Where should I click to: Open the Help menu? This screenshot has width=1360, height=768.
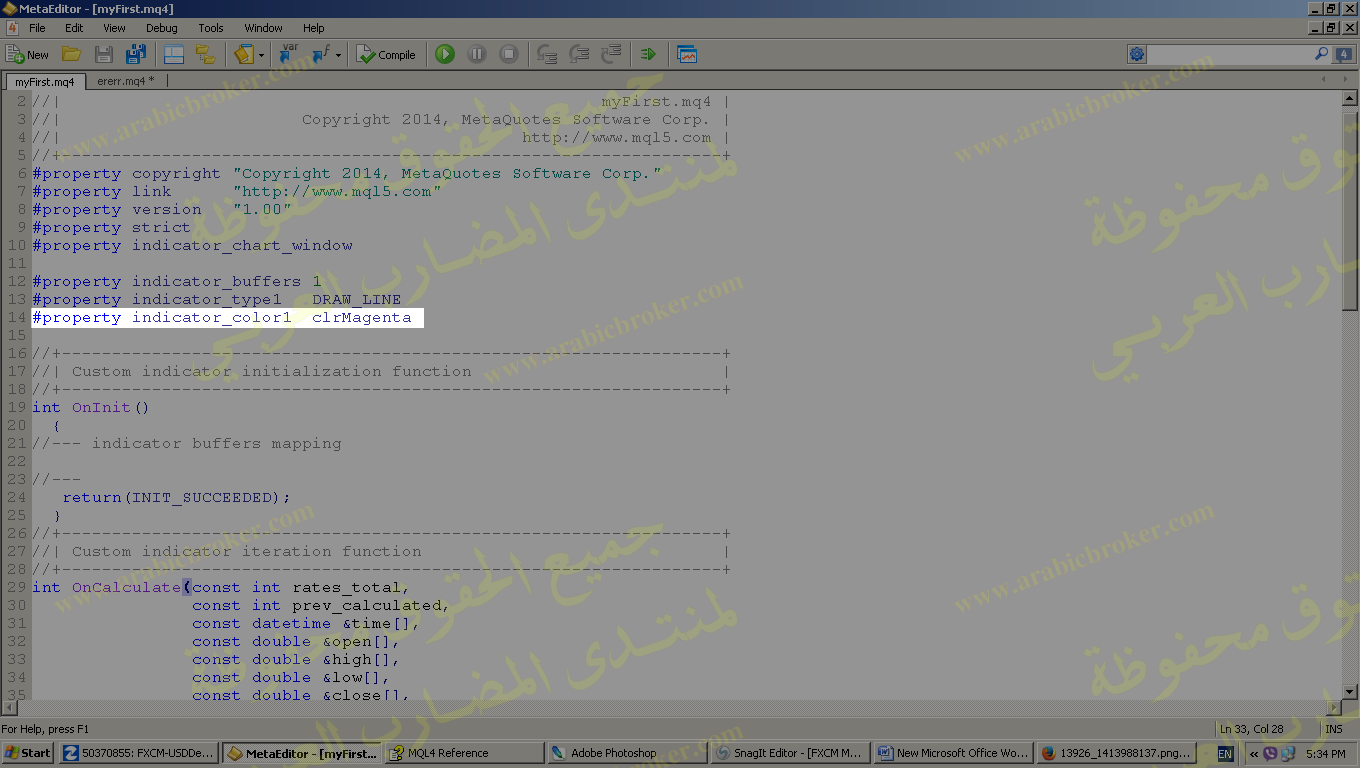[314, 28]
